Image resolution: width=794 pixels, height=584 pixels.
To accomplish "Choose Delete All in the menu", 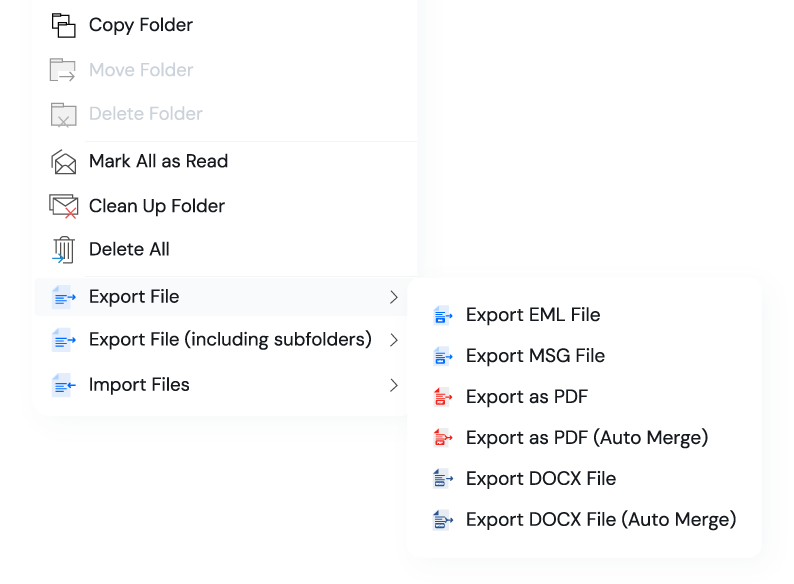I will click(129, 249).
